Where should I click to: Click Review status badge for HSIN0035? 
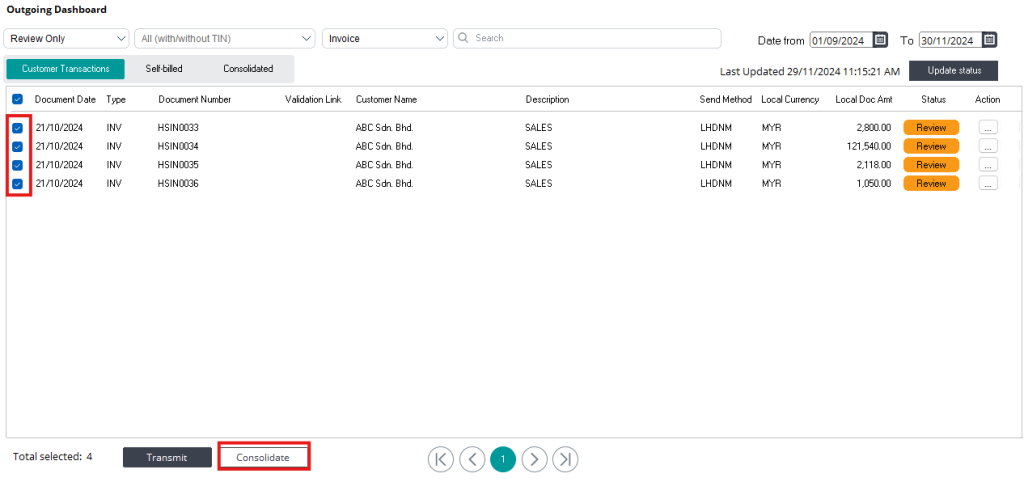(x=931, y=165)
